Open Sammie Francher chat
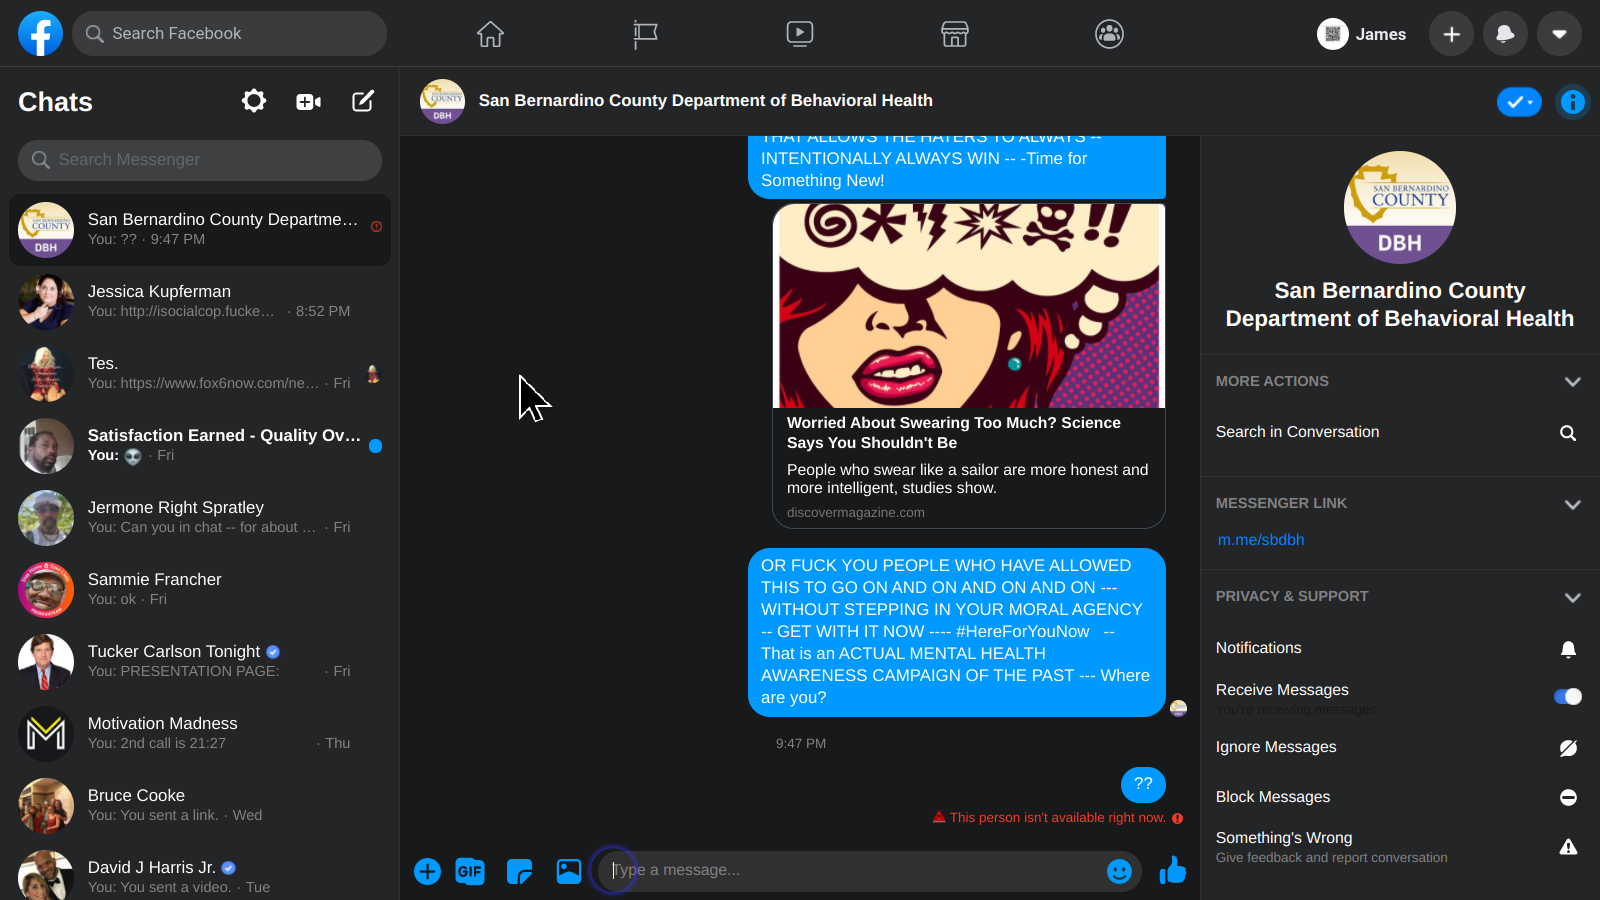The width and height of the screenshot is (1600, 900). [200, 590]
